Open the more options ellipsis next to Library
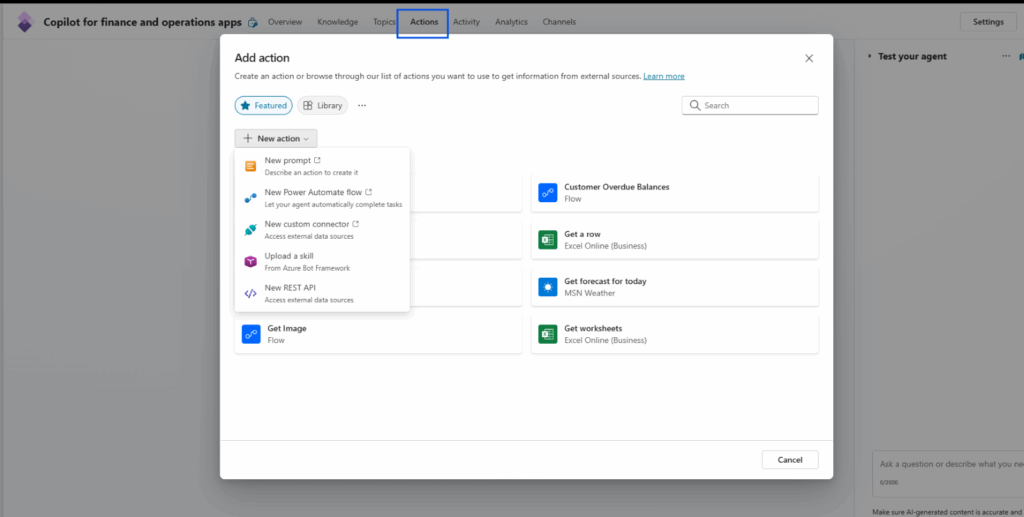The image size is (1024, 517). point(362,105)
